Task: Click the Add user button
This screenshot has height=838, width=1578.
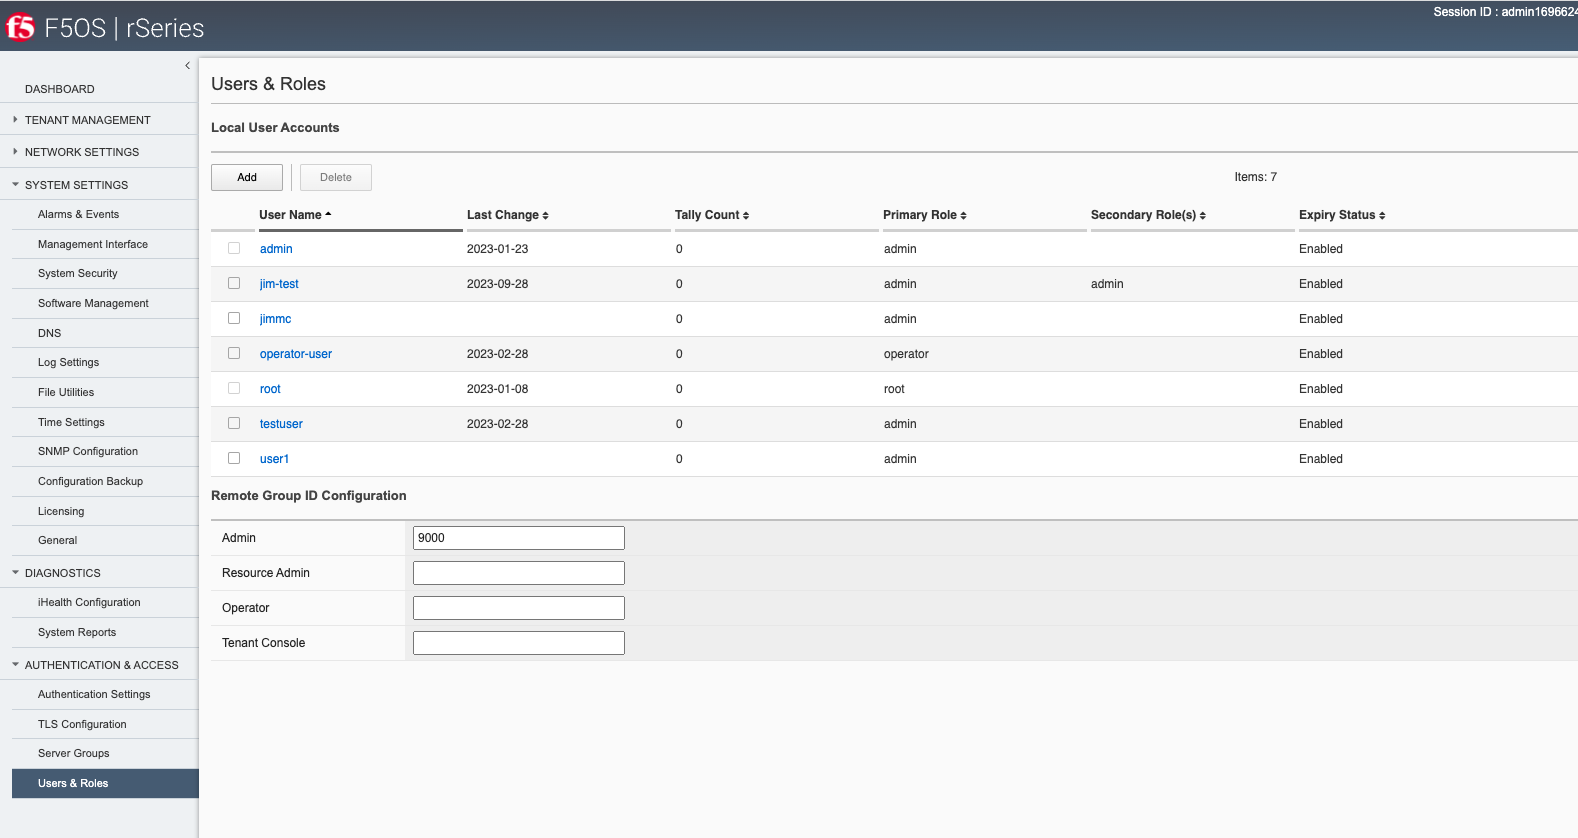Action: (x=247, y=177)
